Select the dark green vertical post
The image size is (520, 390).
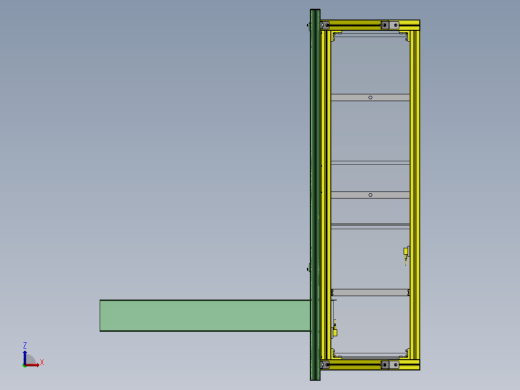coord(315,195)
